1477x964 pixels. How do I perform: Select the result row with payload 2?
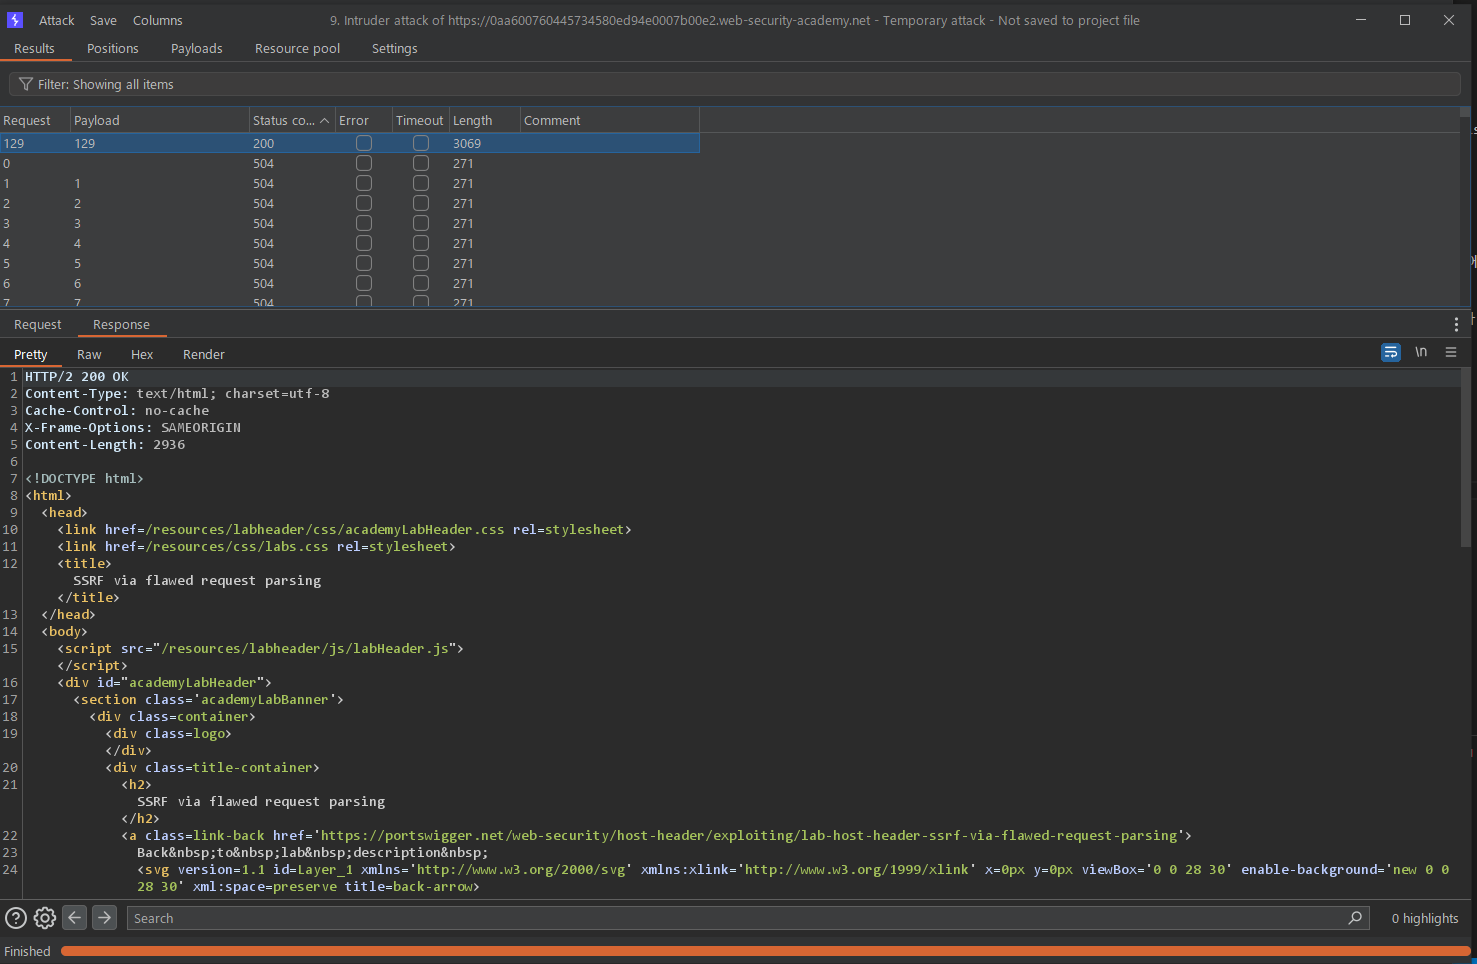tap(349, 203)
